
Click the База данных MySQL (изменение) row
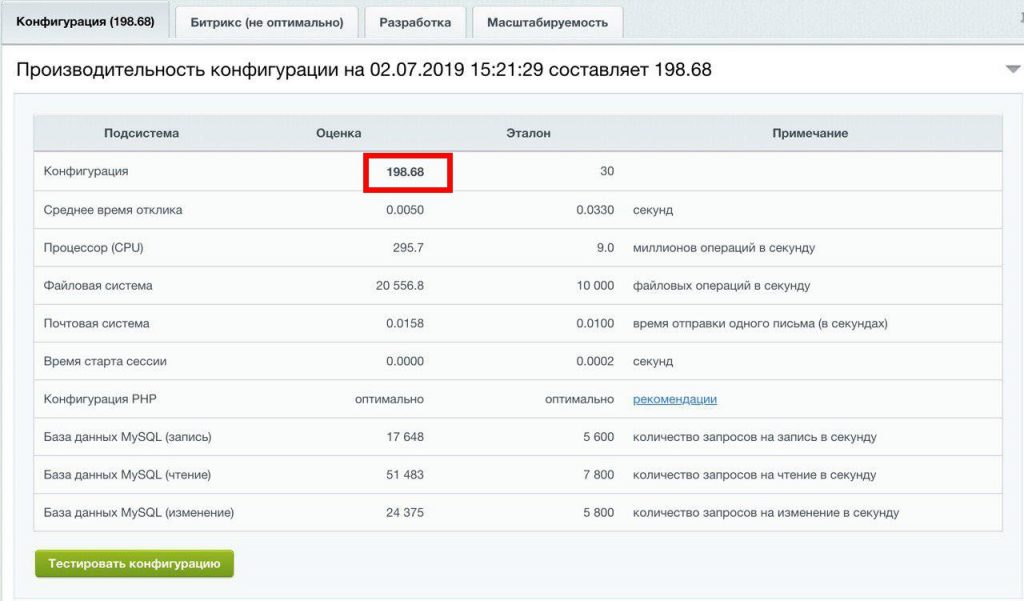click(138, 513)
